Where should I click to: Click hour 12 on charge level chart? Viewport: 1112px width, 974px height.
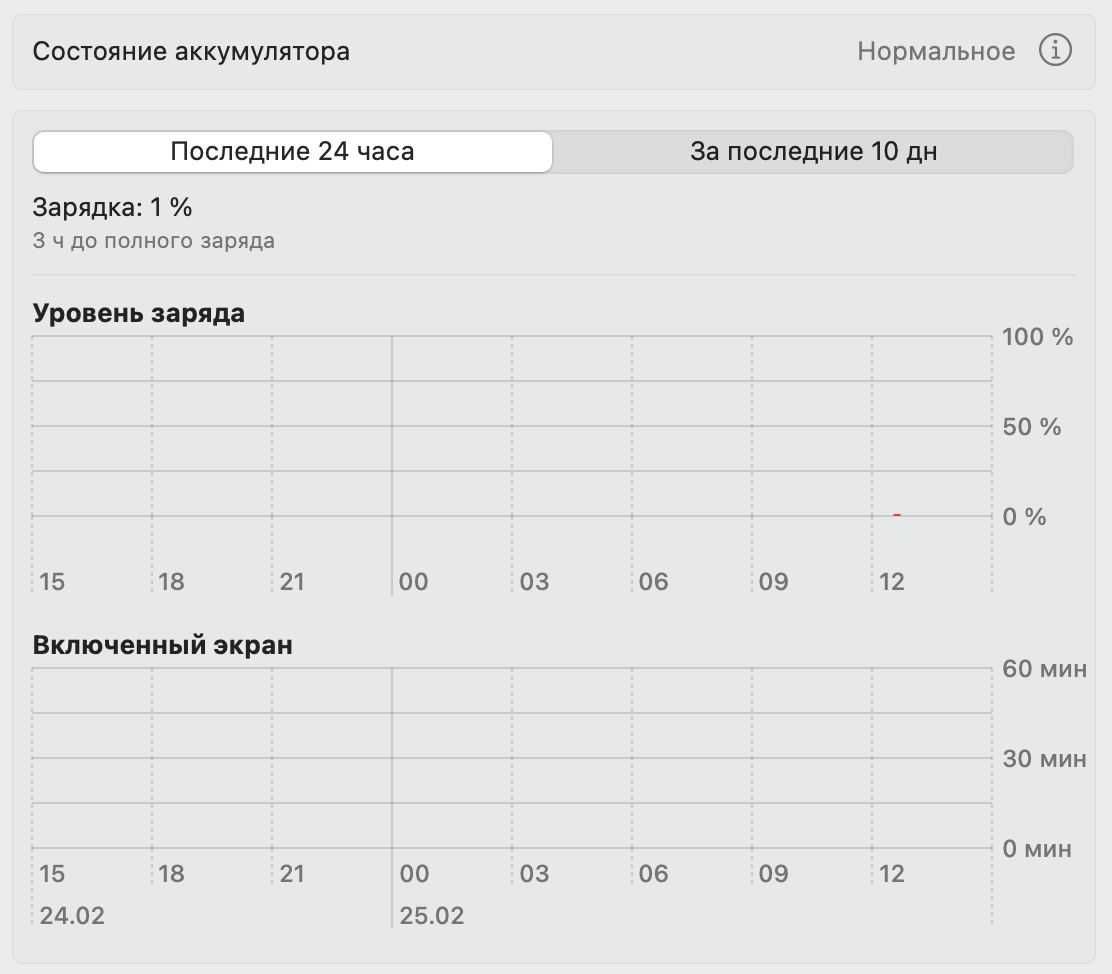pyautogui.click(x=891, y=582)
